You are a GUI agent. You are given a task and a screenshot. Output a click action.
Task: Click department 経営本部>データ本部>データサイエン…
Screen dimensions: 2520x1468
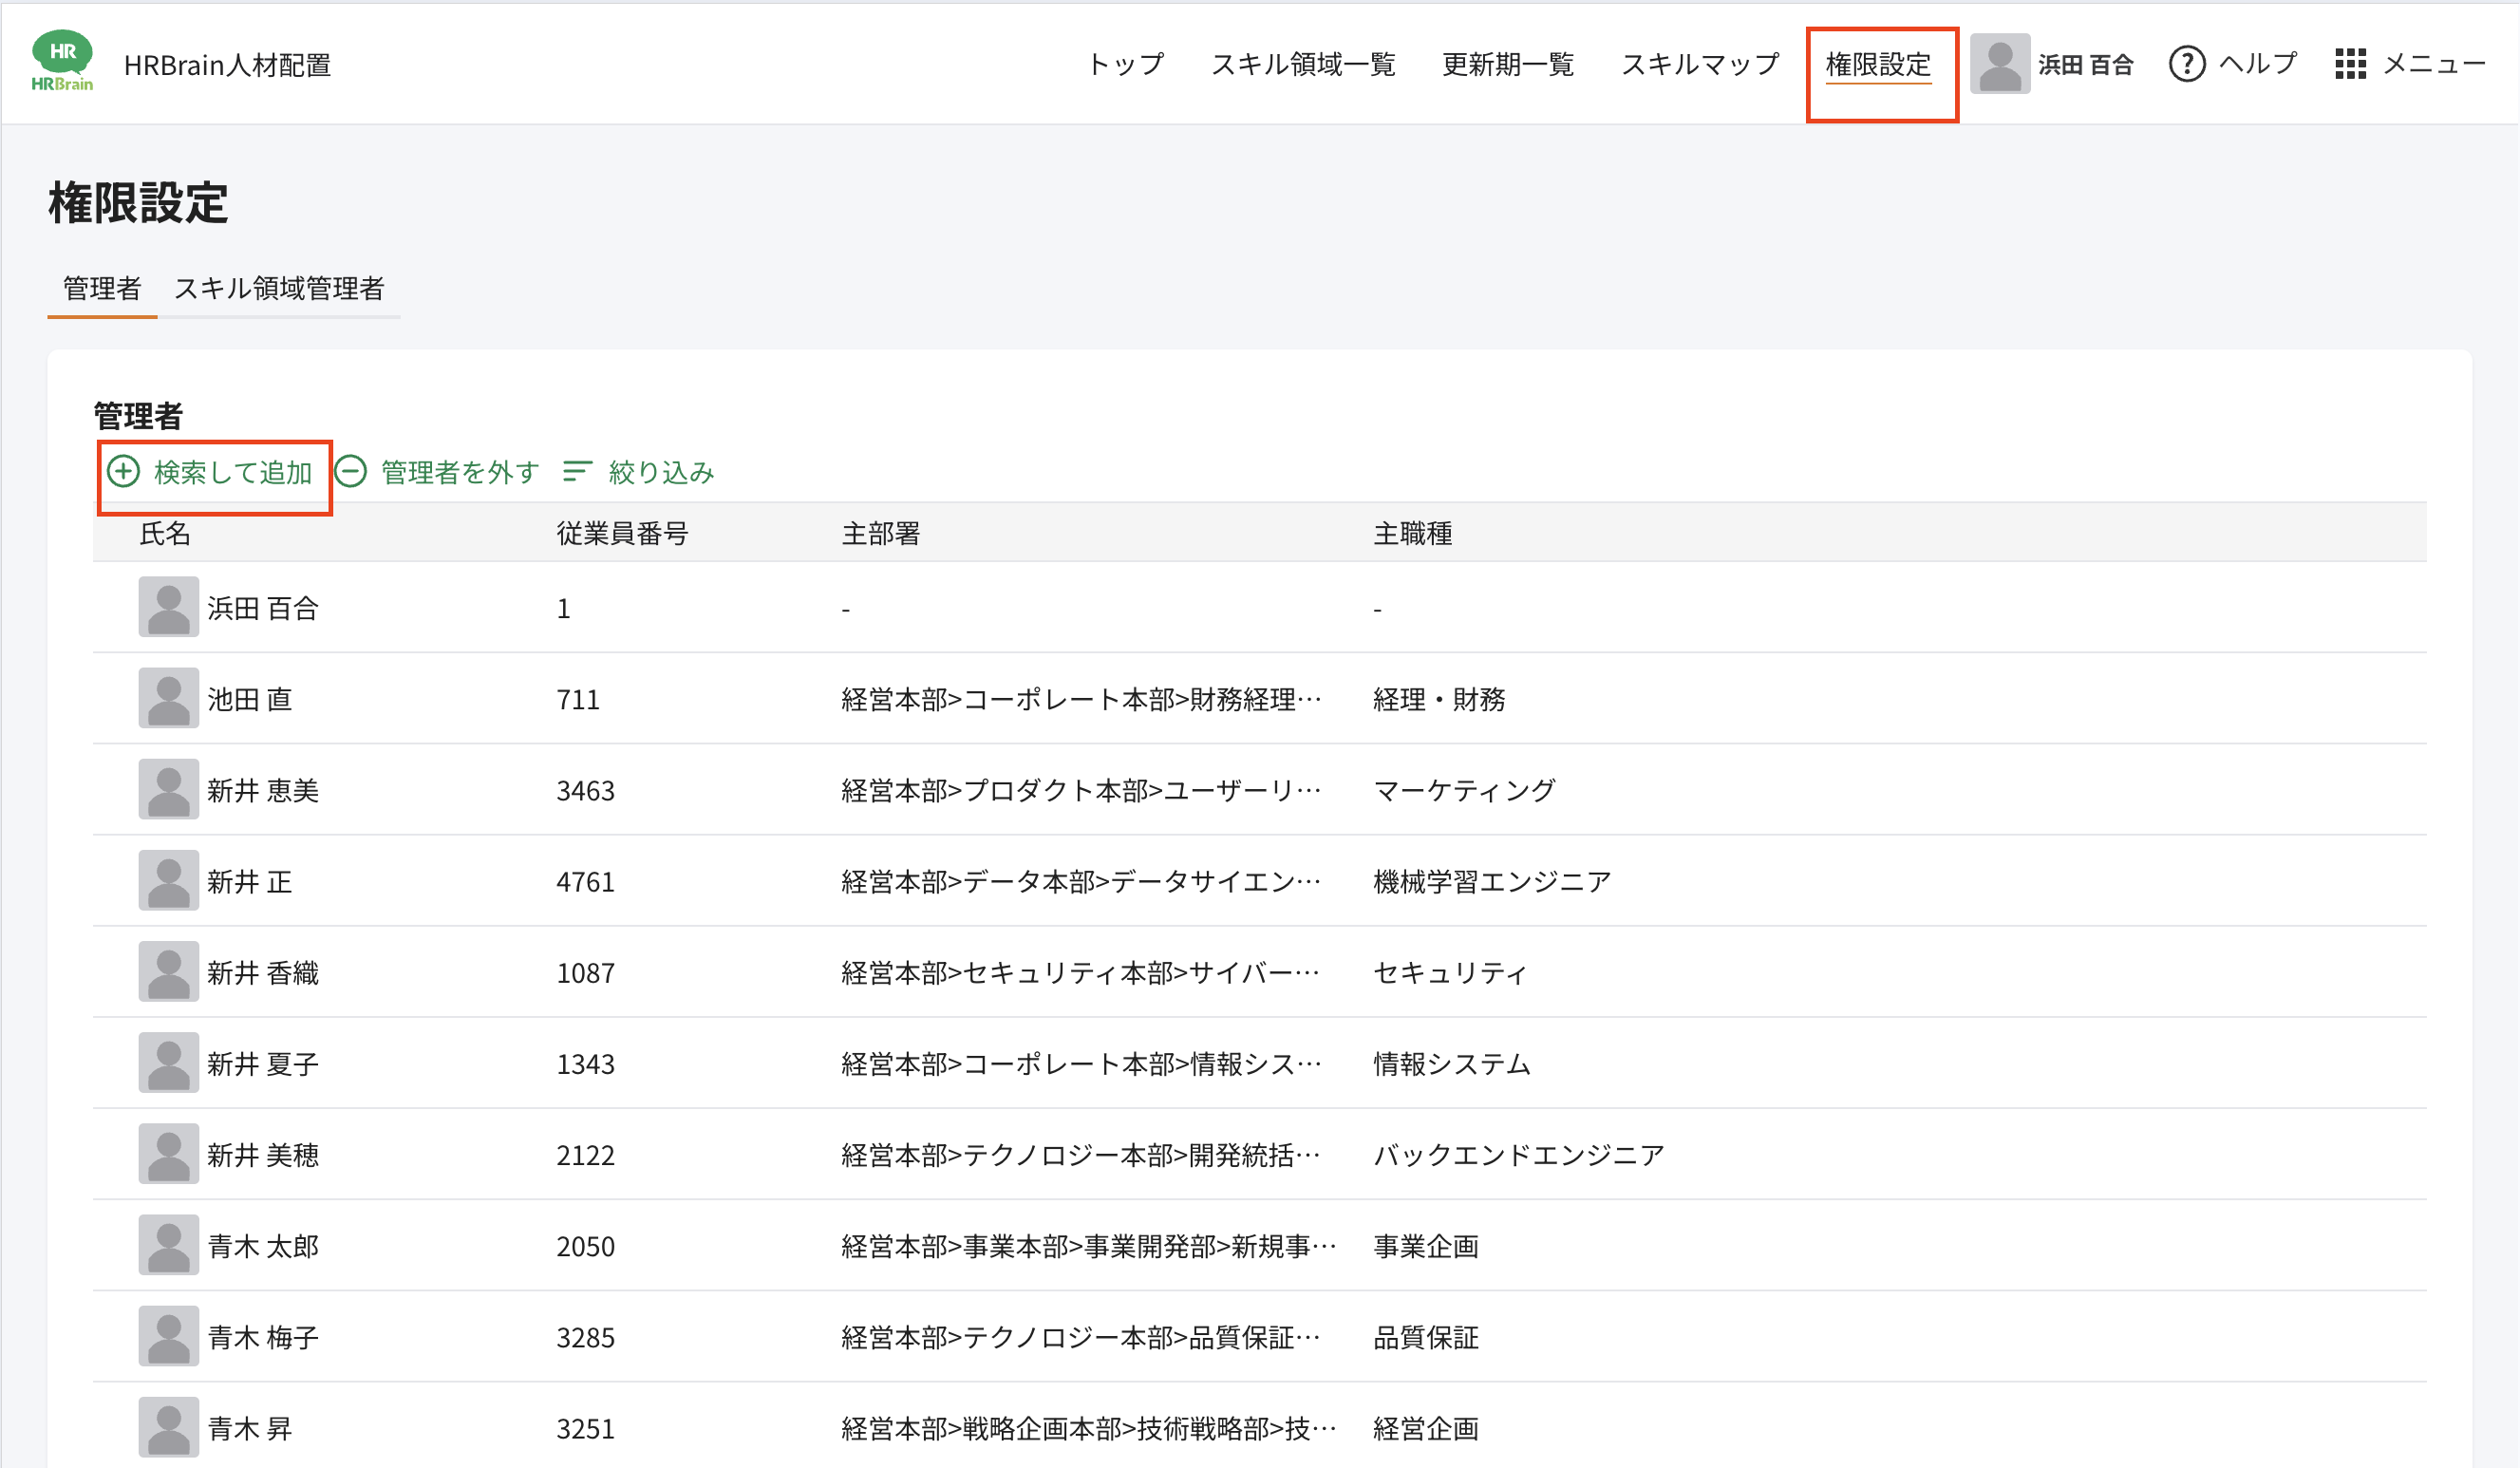pyautogui.click(x=1081, y=881)
